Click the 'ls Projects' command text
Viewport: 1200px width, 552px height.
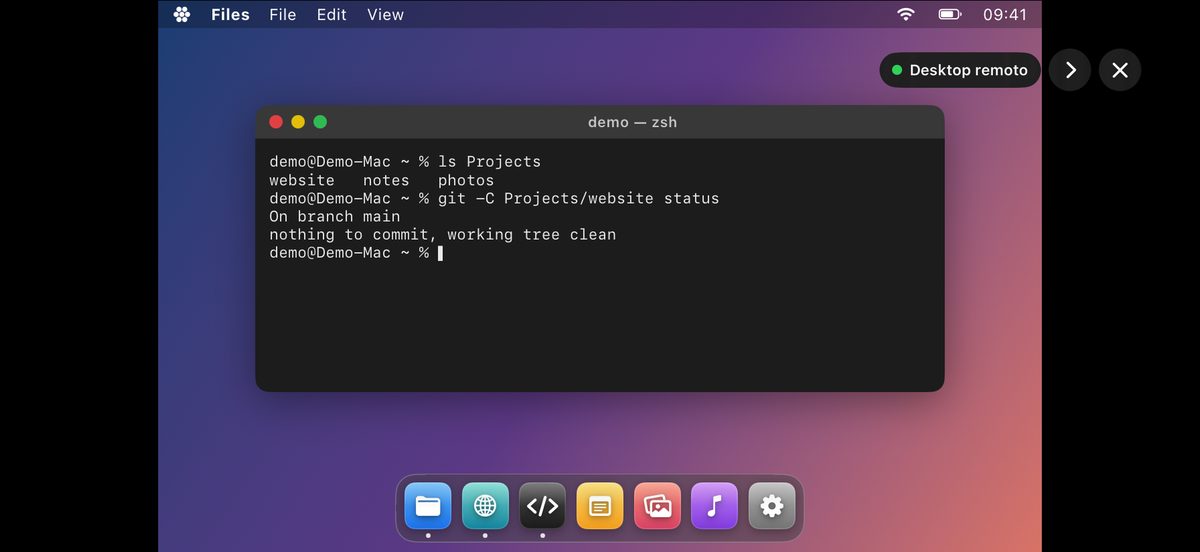[x=489, y=162]
